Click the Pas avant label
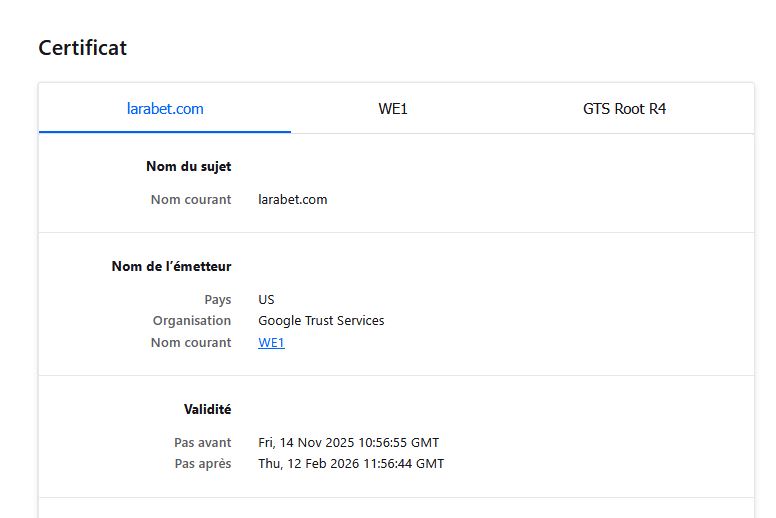 (x=202, y=442)
